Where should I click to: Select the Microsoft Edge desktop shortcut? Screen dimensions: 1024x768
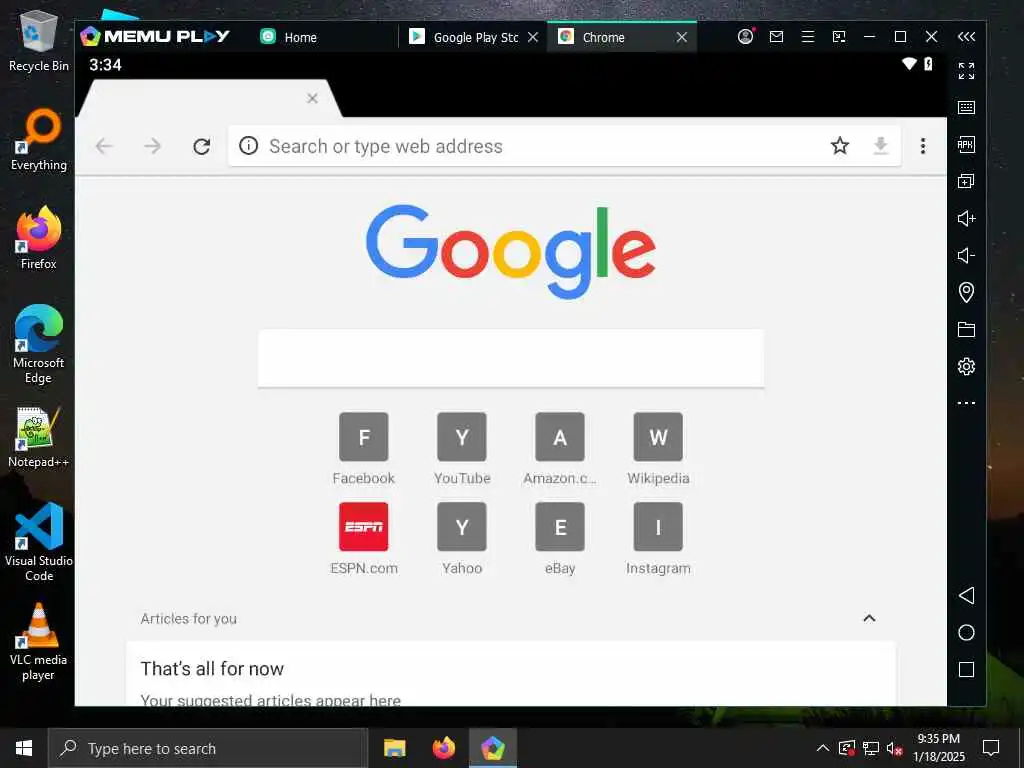click(39, 345)
